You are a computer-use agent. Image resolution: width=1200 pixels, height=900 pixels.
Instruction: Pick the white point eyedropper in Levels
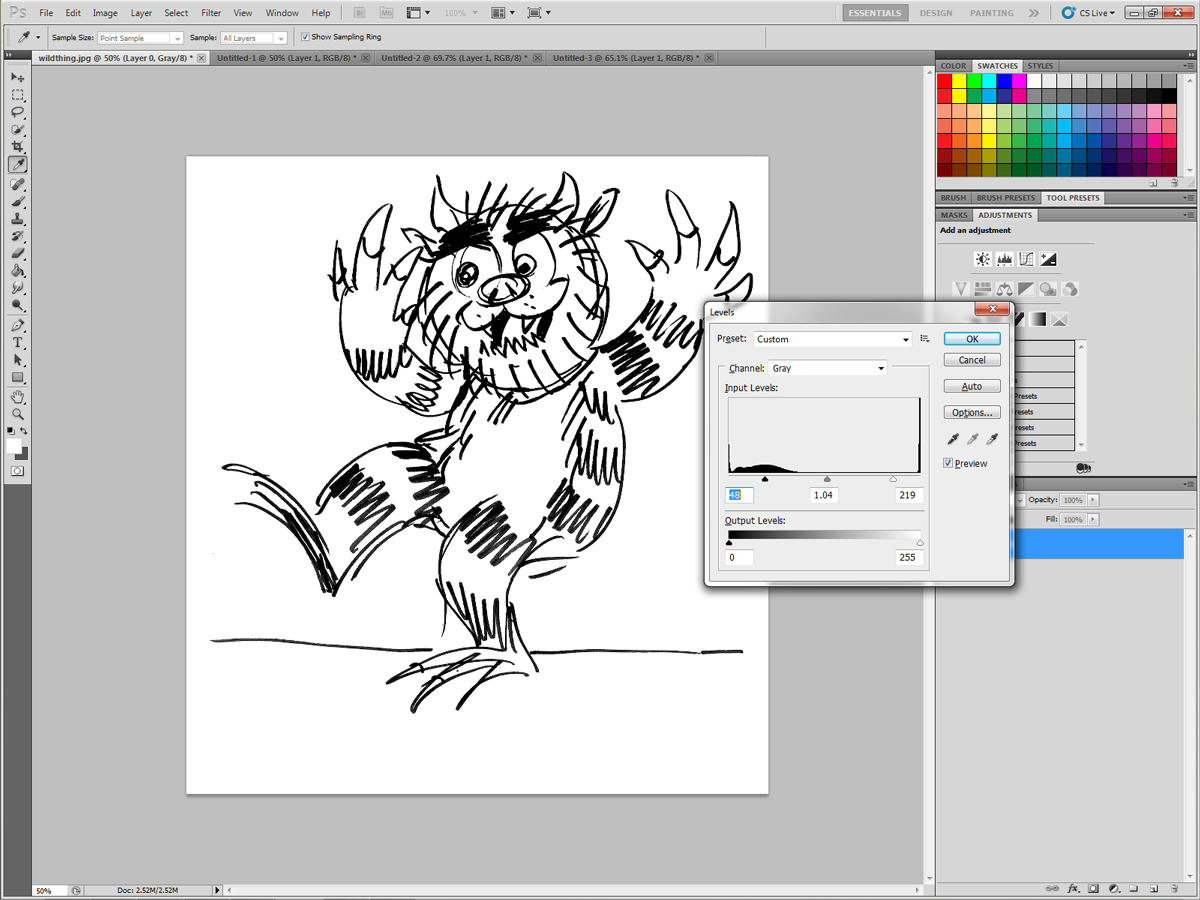click(992, 439)
